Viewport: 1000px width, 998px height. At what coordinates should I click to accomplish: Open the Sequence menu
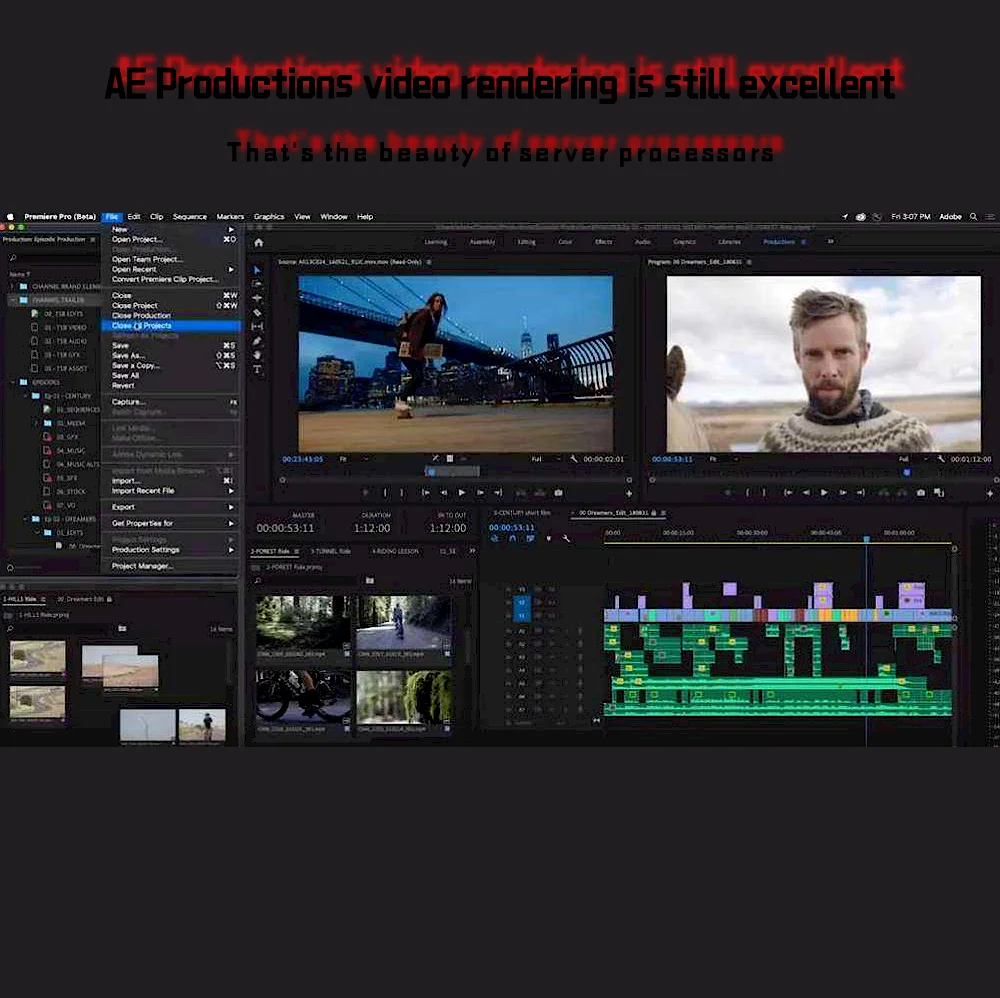(189, 217)
